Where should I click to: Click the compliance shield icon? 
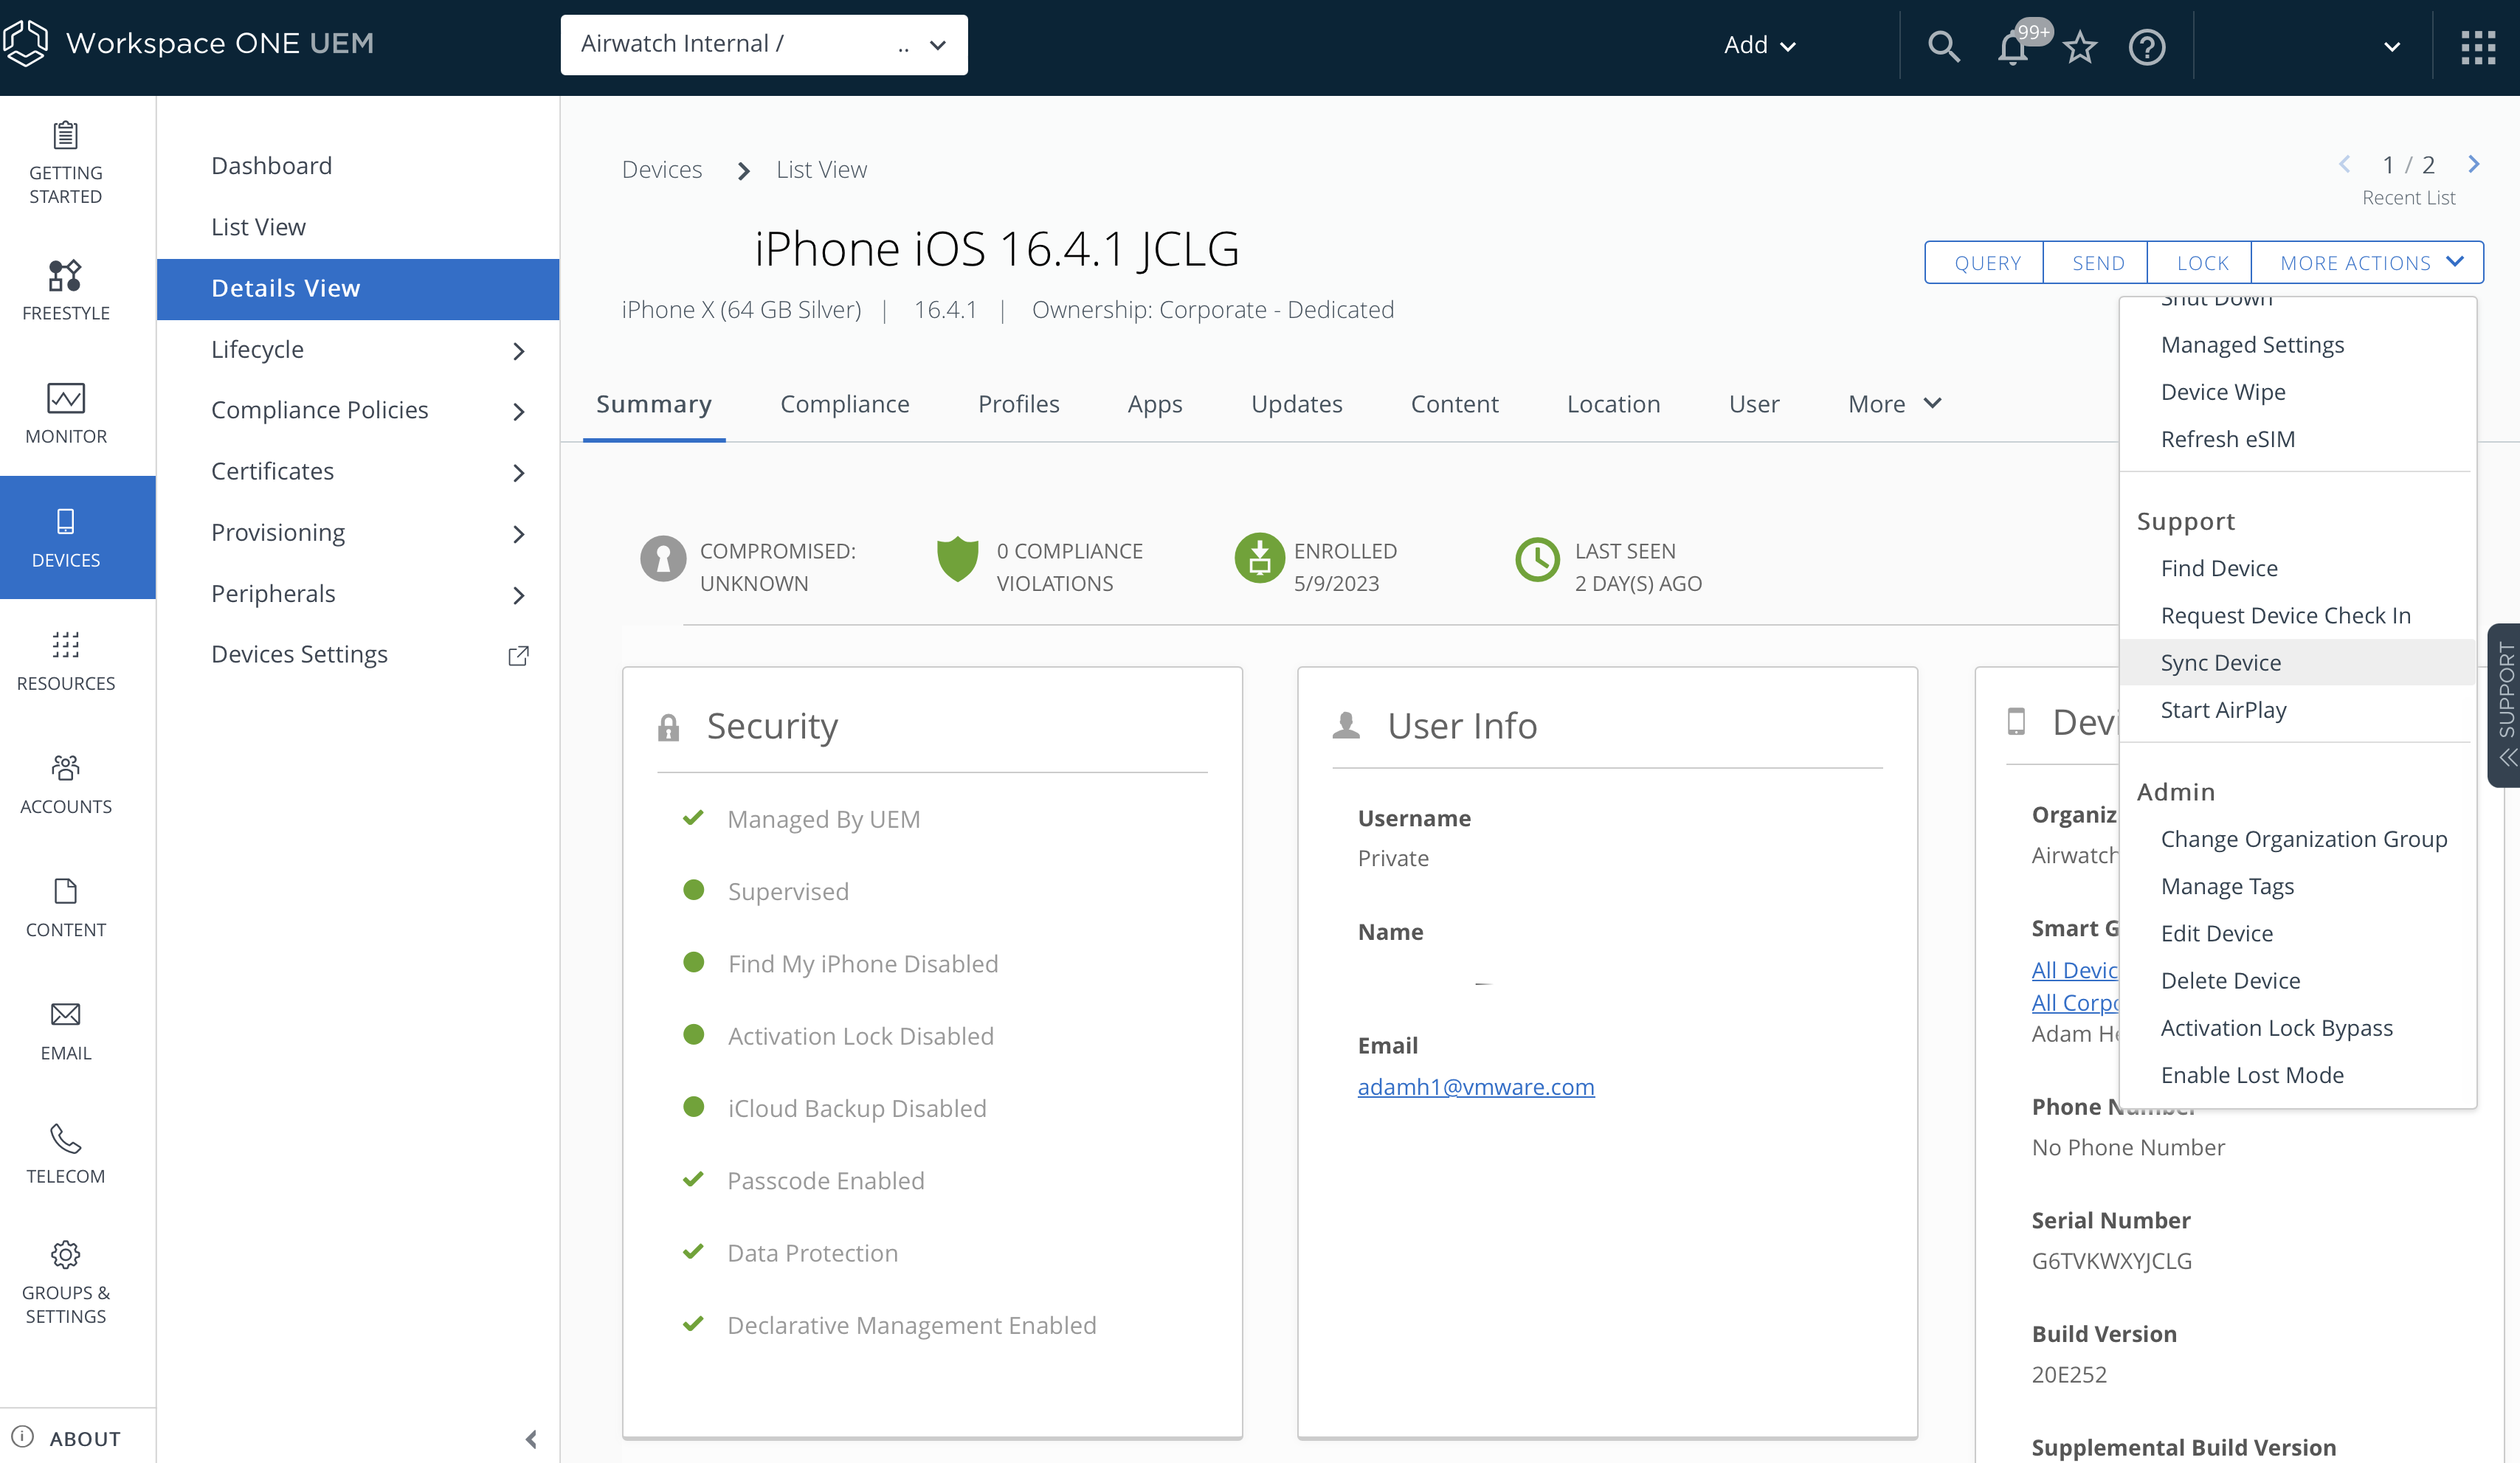(x=957, y=560)
